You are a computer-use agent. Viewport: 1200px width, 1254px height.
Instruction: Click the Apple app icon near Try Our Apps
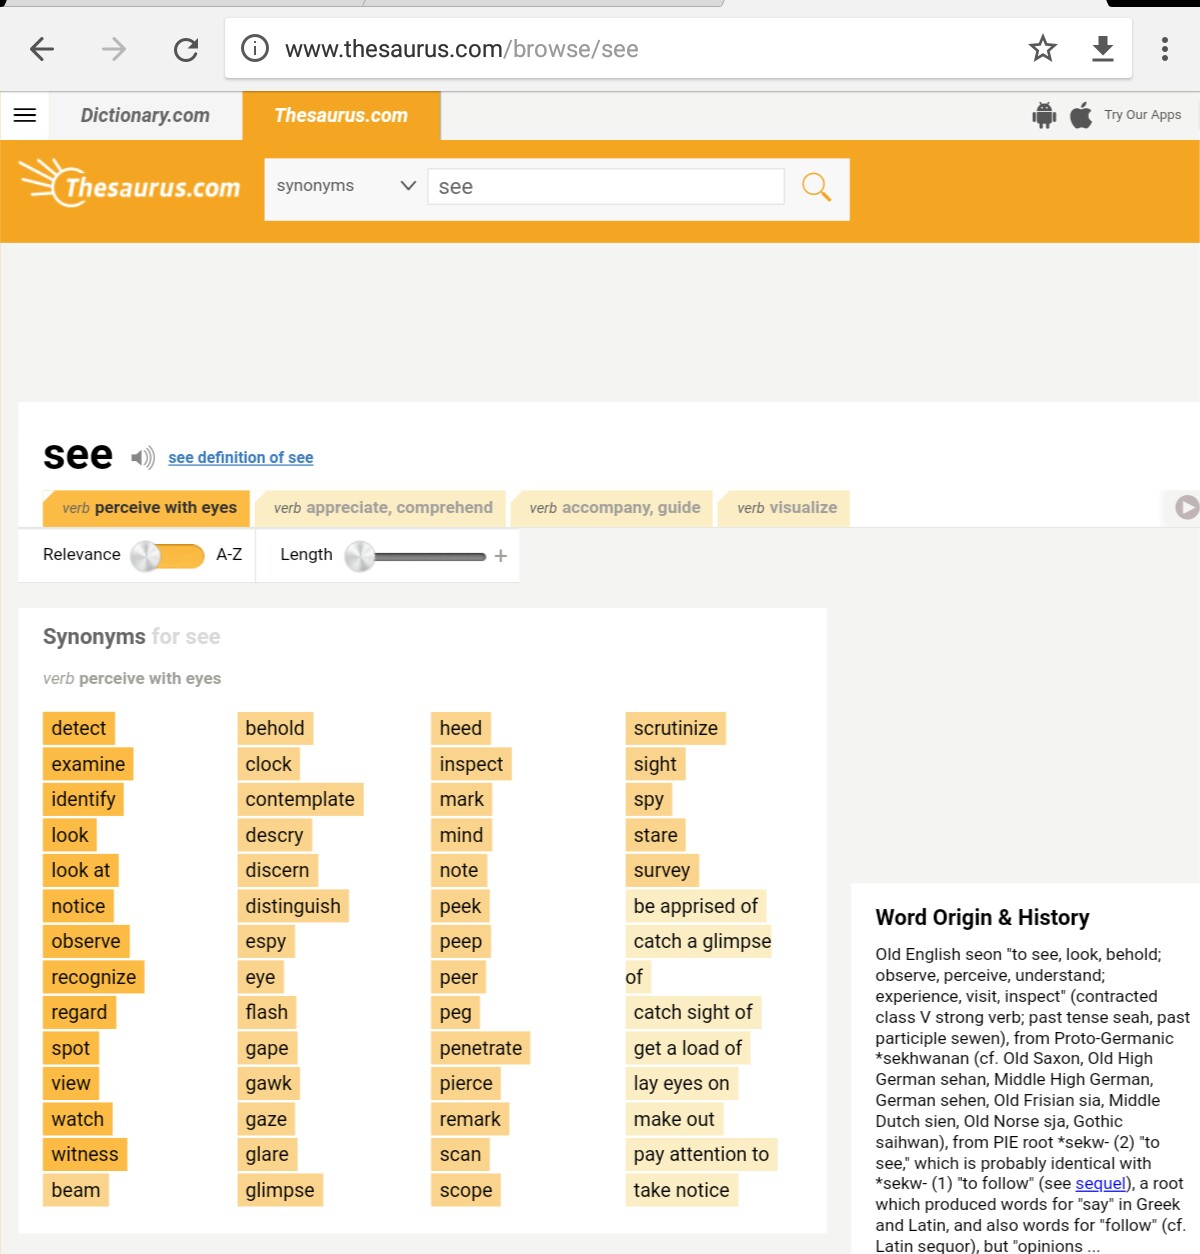(x=1080, y=115)
